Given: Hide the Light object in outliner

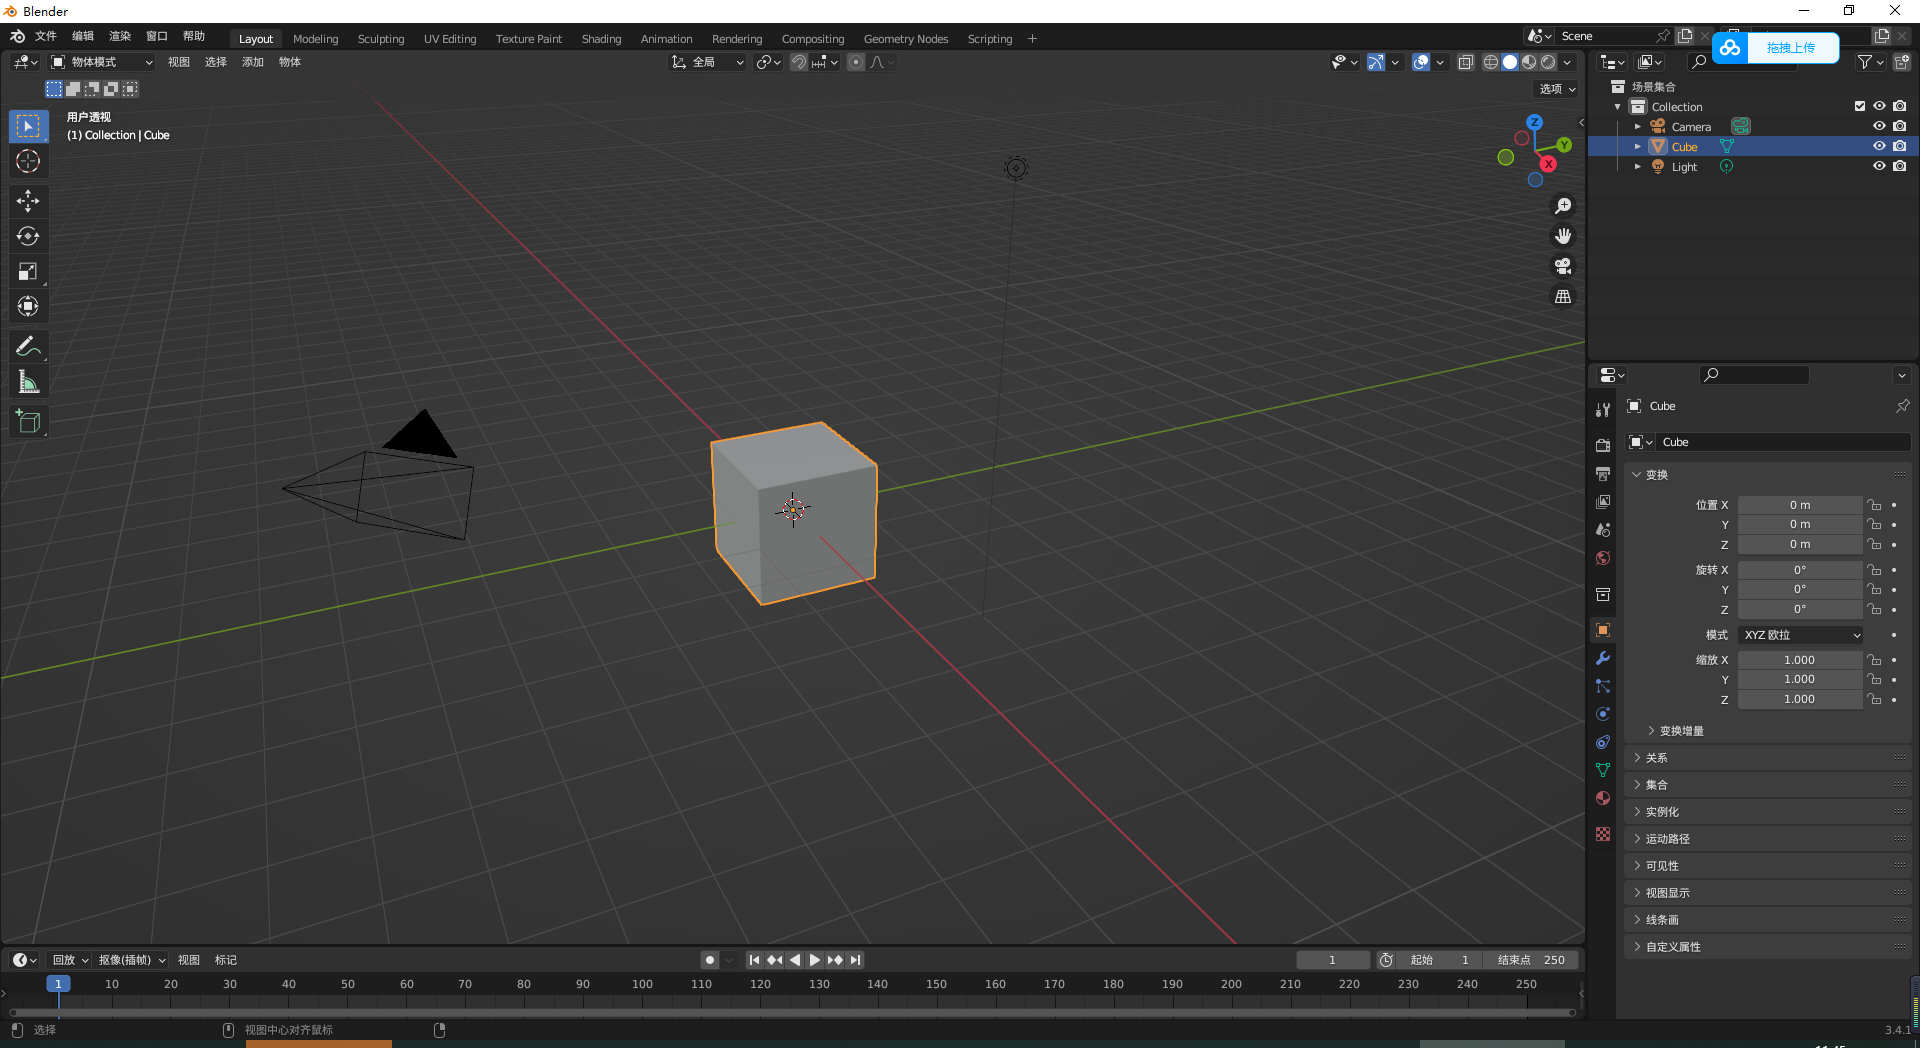Looking at the screenshot, I should (1879, 167).
